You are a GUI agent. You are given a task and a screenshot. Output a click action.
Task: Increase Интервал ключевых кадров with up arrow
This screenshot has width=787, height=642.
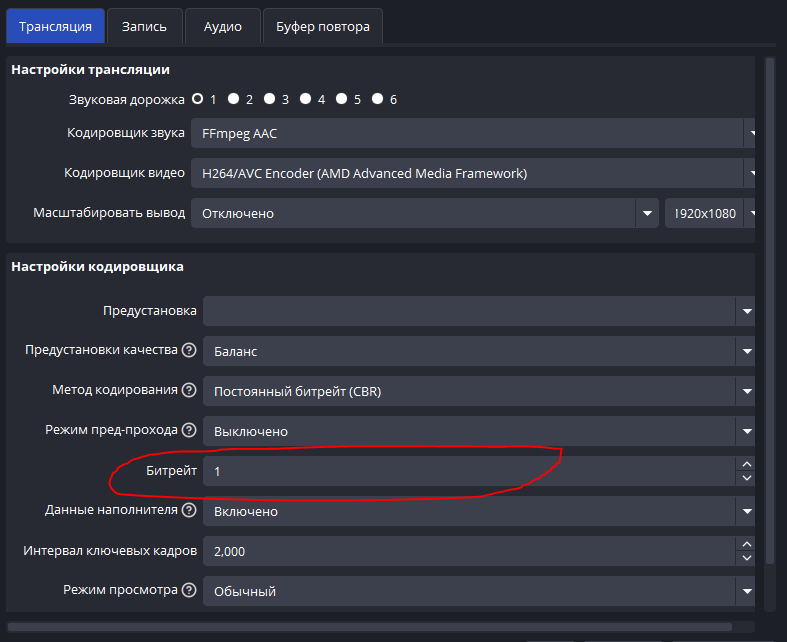tap(746, 544)
